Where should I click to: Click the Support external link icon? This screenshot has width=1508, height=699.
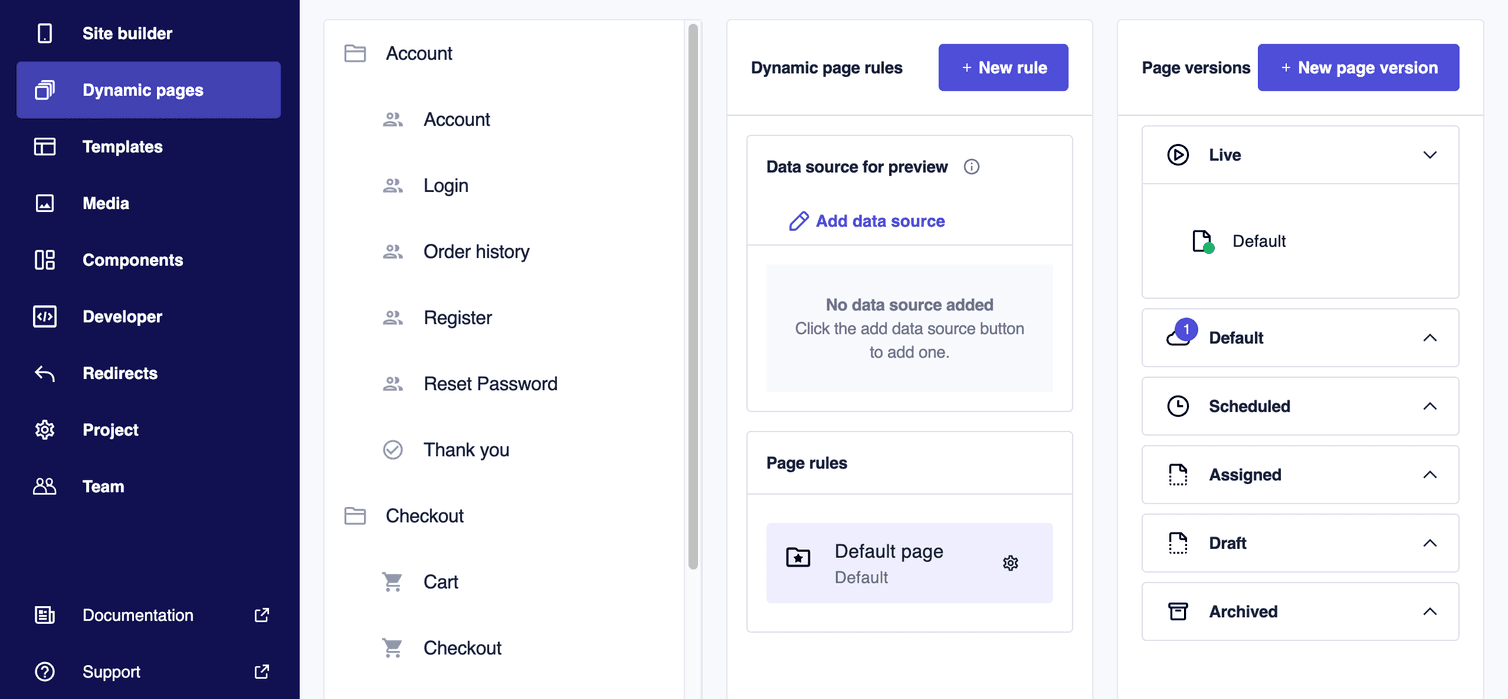[262, 672]
